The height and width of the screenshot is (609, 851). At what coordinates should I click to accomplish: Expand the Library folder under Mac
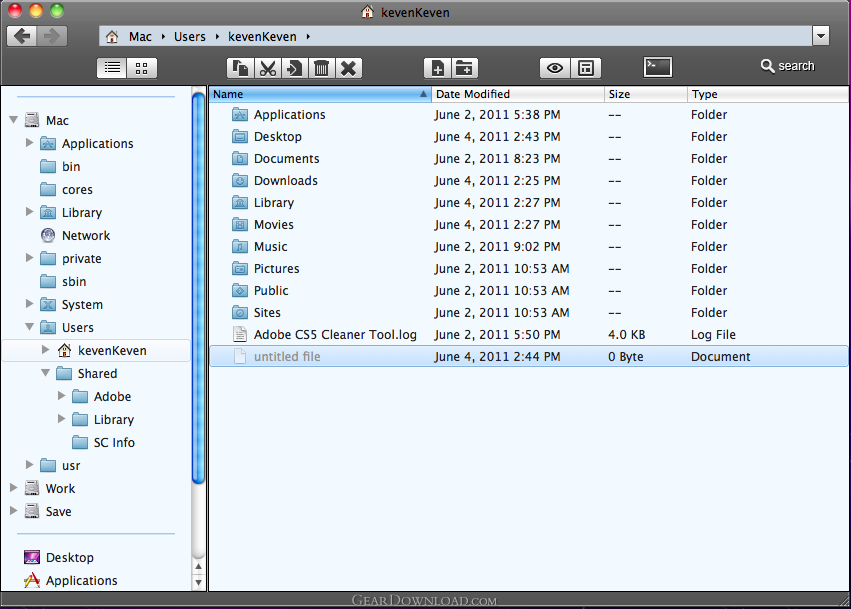[29, 212]
